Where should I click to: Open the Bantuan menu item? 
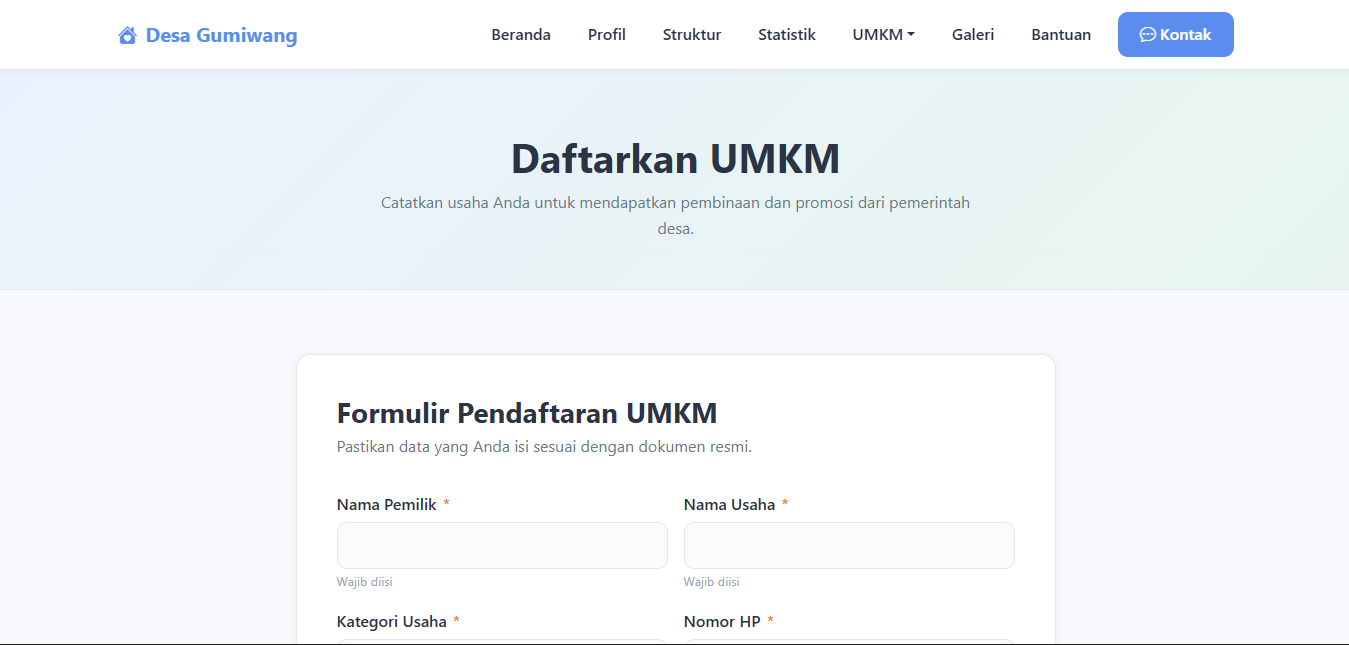point(1061,35)
